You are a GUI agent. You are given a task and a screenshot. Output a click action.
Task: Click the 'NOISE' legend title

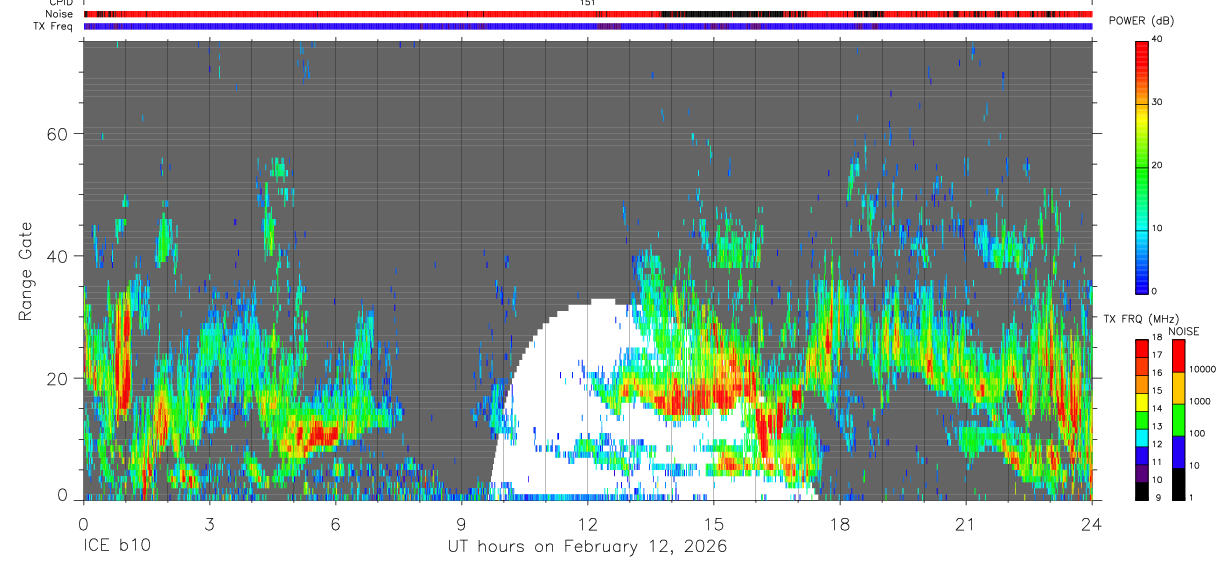click(x=1184, y=331)
